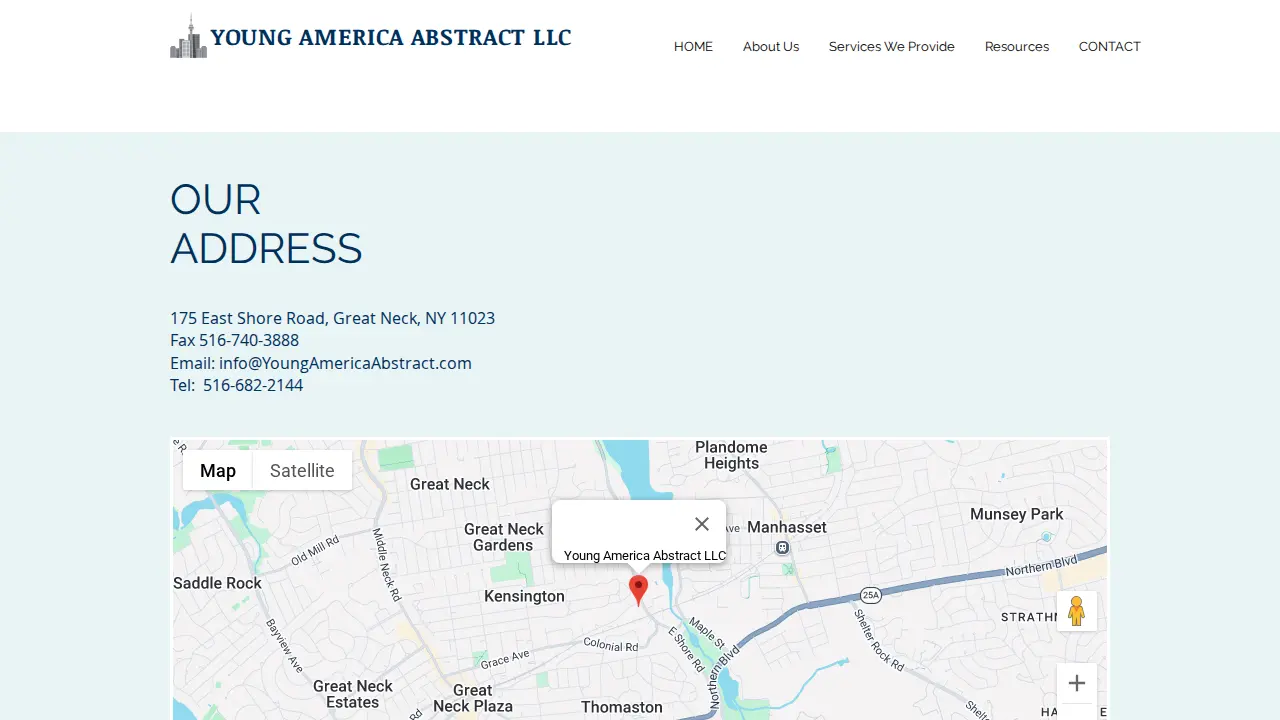The image size is (1280, 720).
Task: Click the Bayview Ave street label
Action: point(284,645)
